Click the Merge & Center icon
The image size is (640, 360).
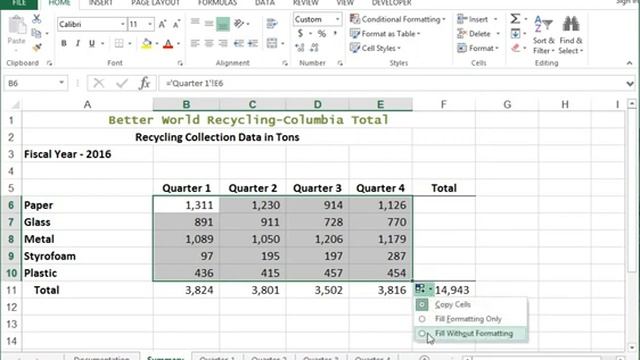(272, 43)
